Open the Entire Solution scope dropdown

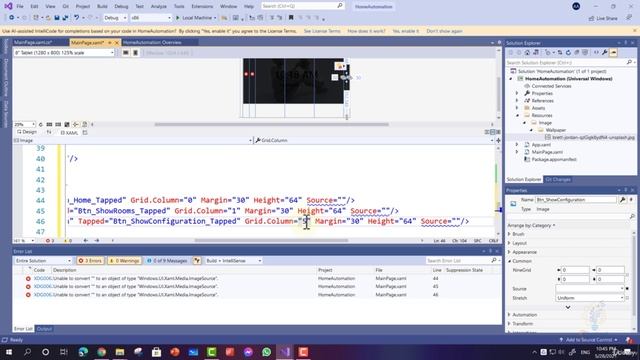(x=43, y=260)
